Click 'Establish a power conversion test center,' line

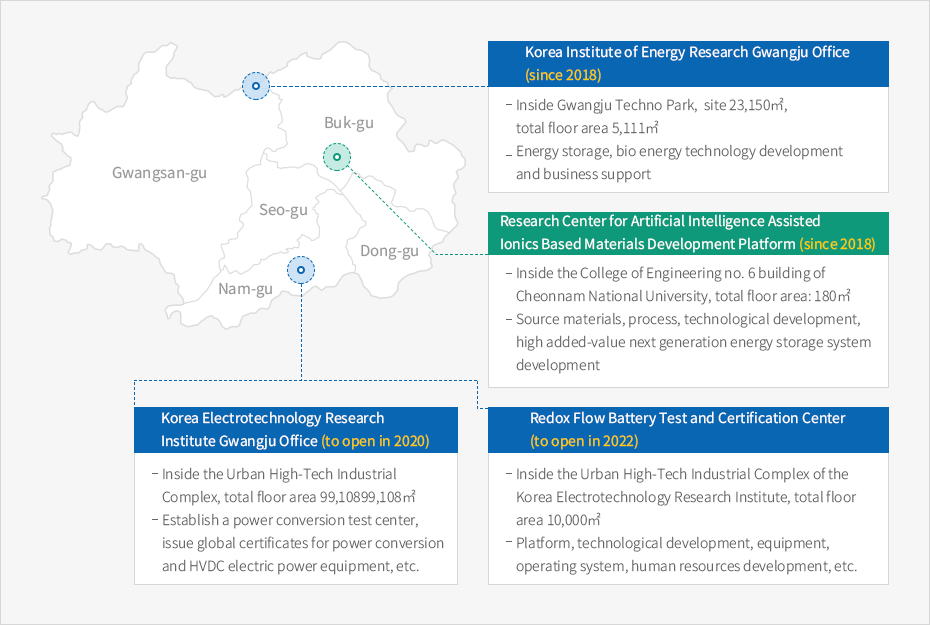pos(290,520)
